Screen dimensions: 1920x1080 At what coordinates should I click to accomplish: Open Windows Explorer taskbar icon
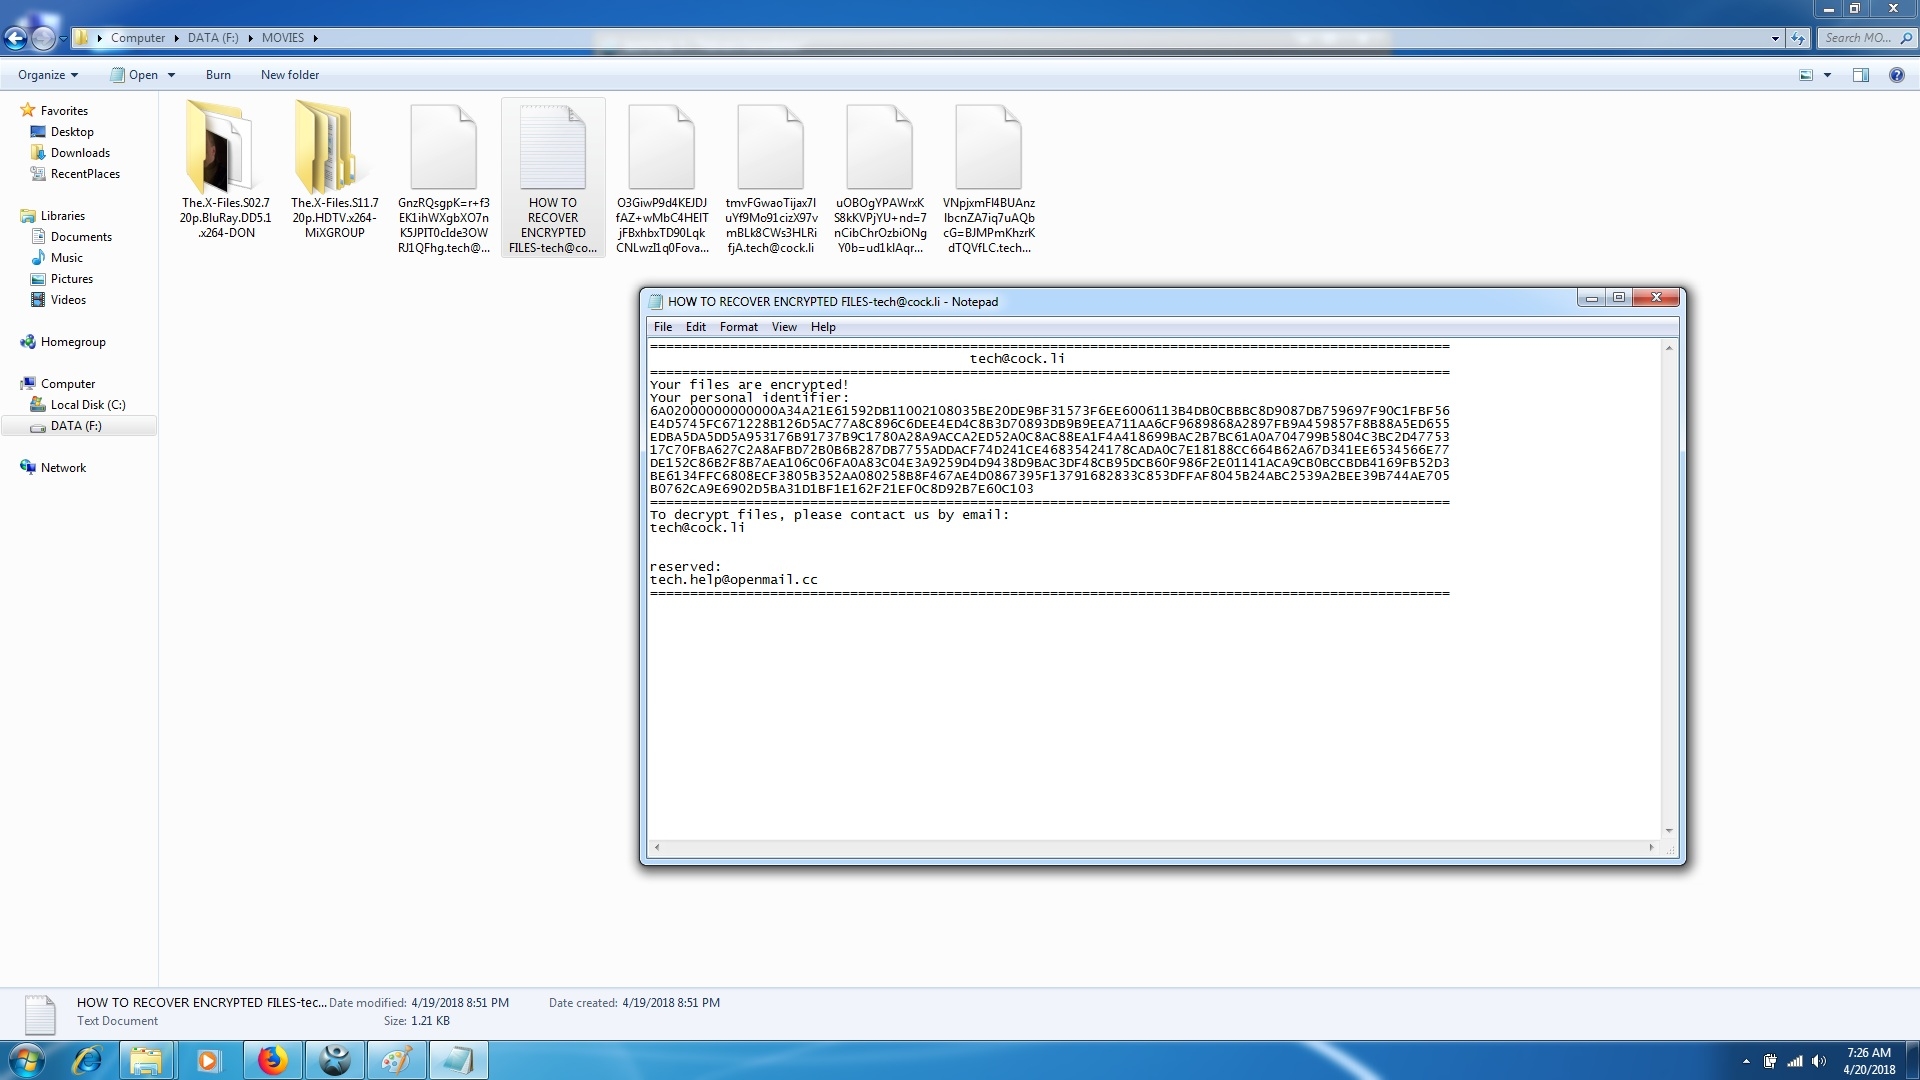(x=146, y=1060)
